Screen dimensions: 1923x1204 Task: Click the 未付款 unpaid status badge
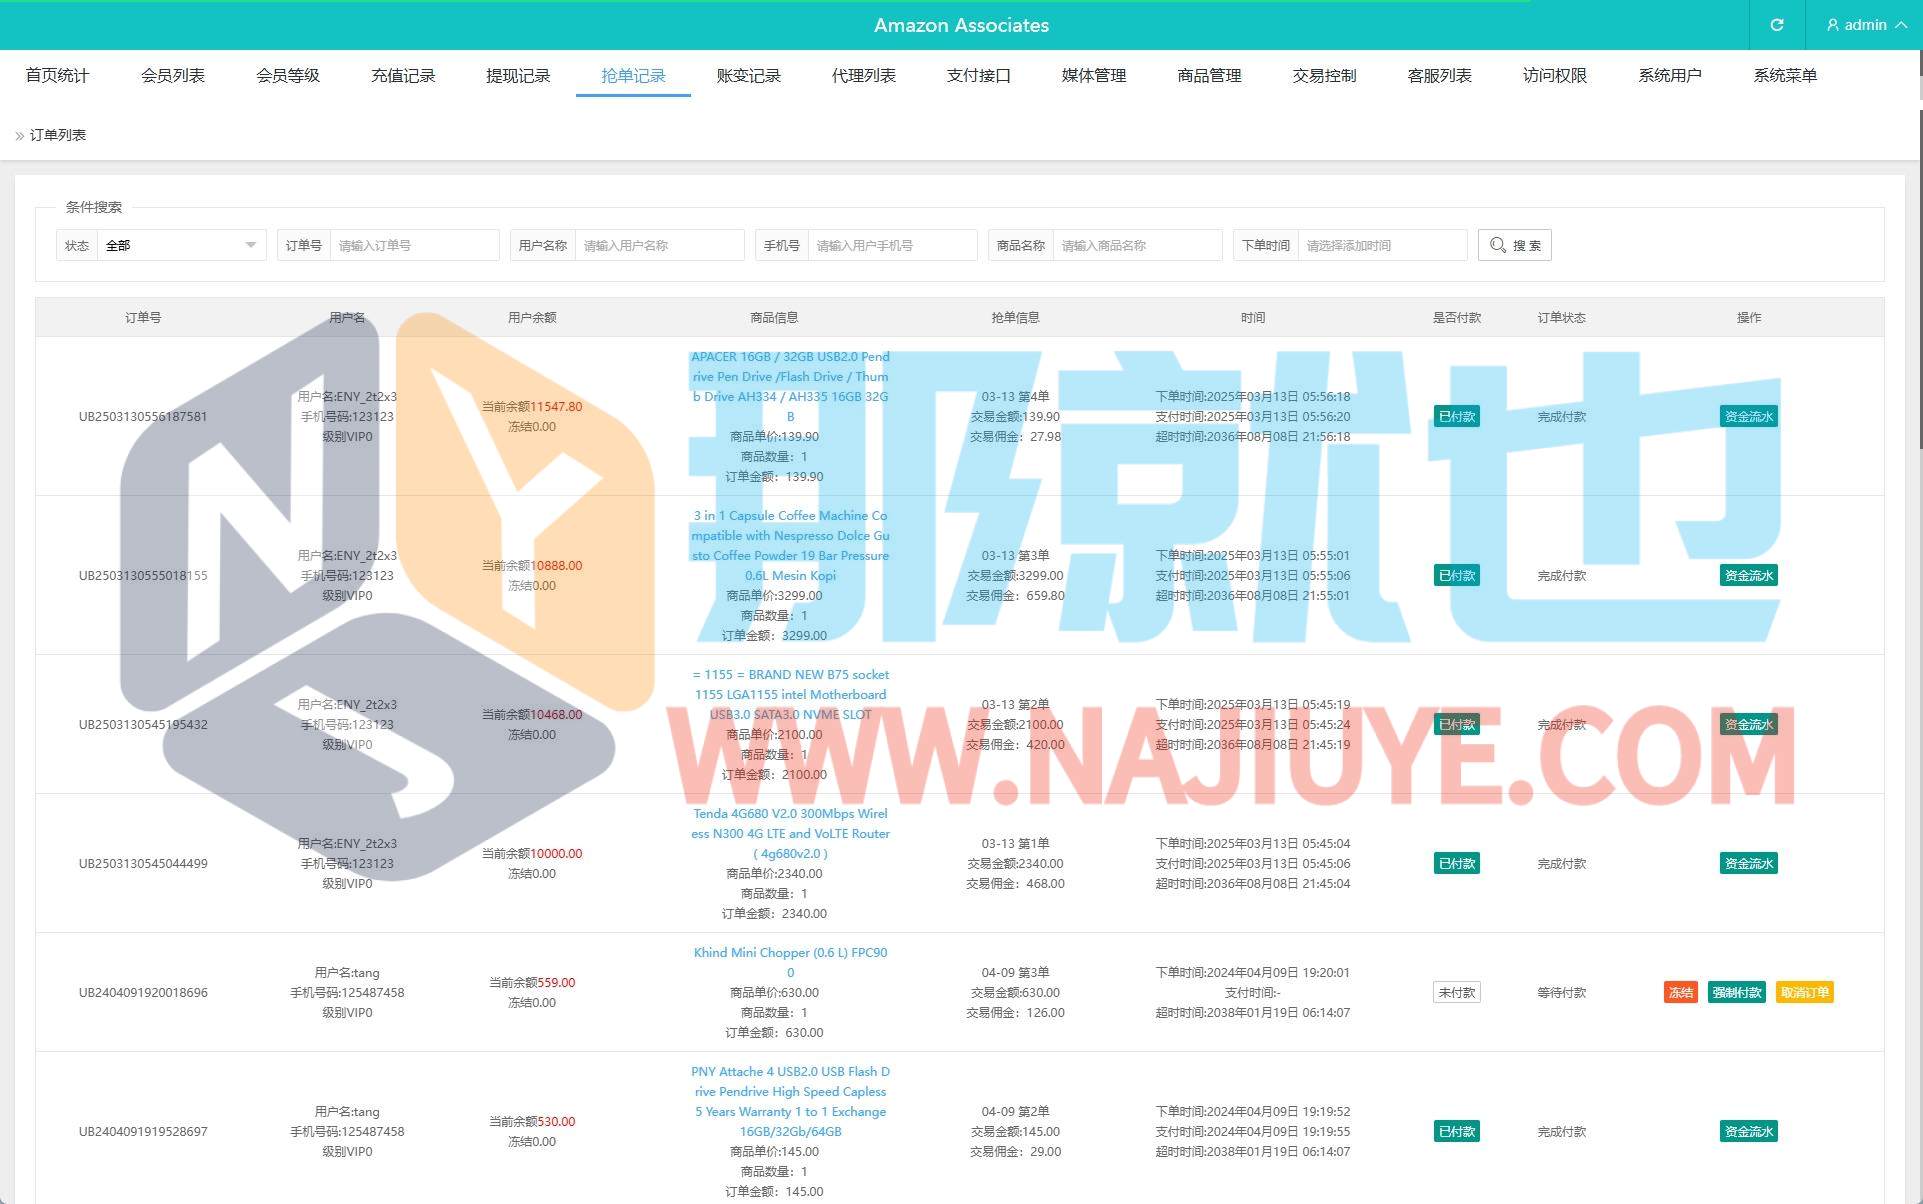click(1456, 992)
